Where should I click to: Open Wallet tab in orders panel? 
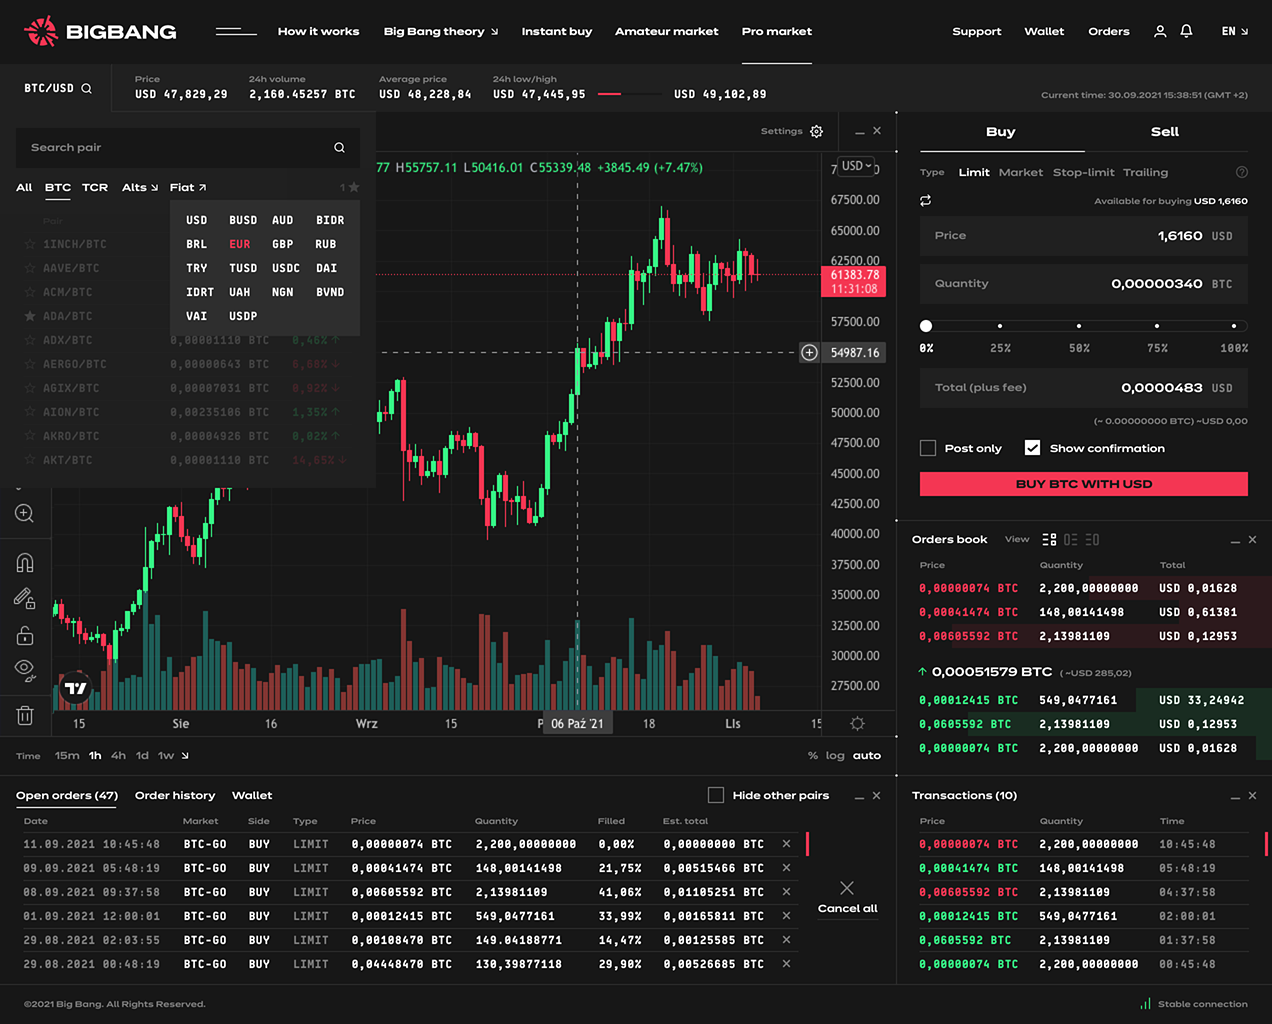[252, 795]
